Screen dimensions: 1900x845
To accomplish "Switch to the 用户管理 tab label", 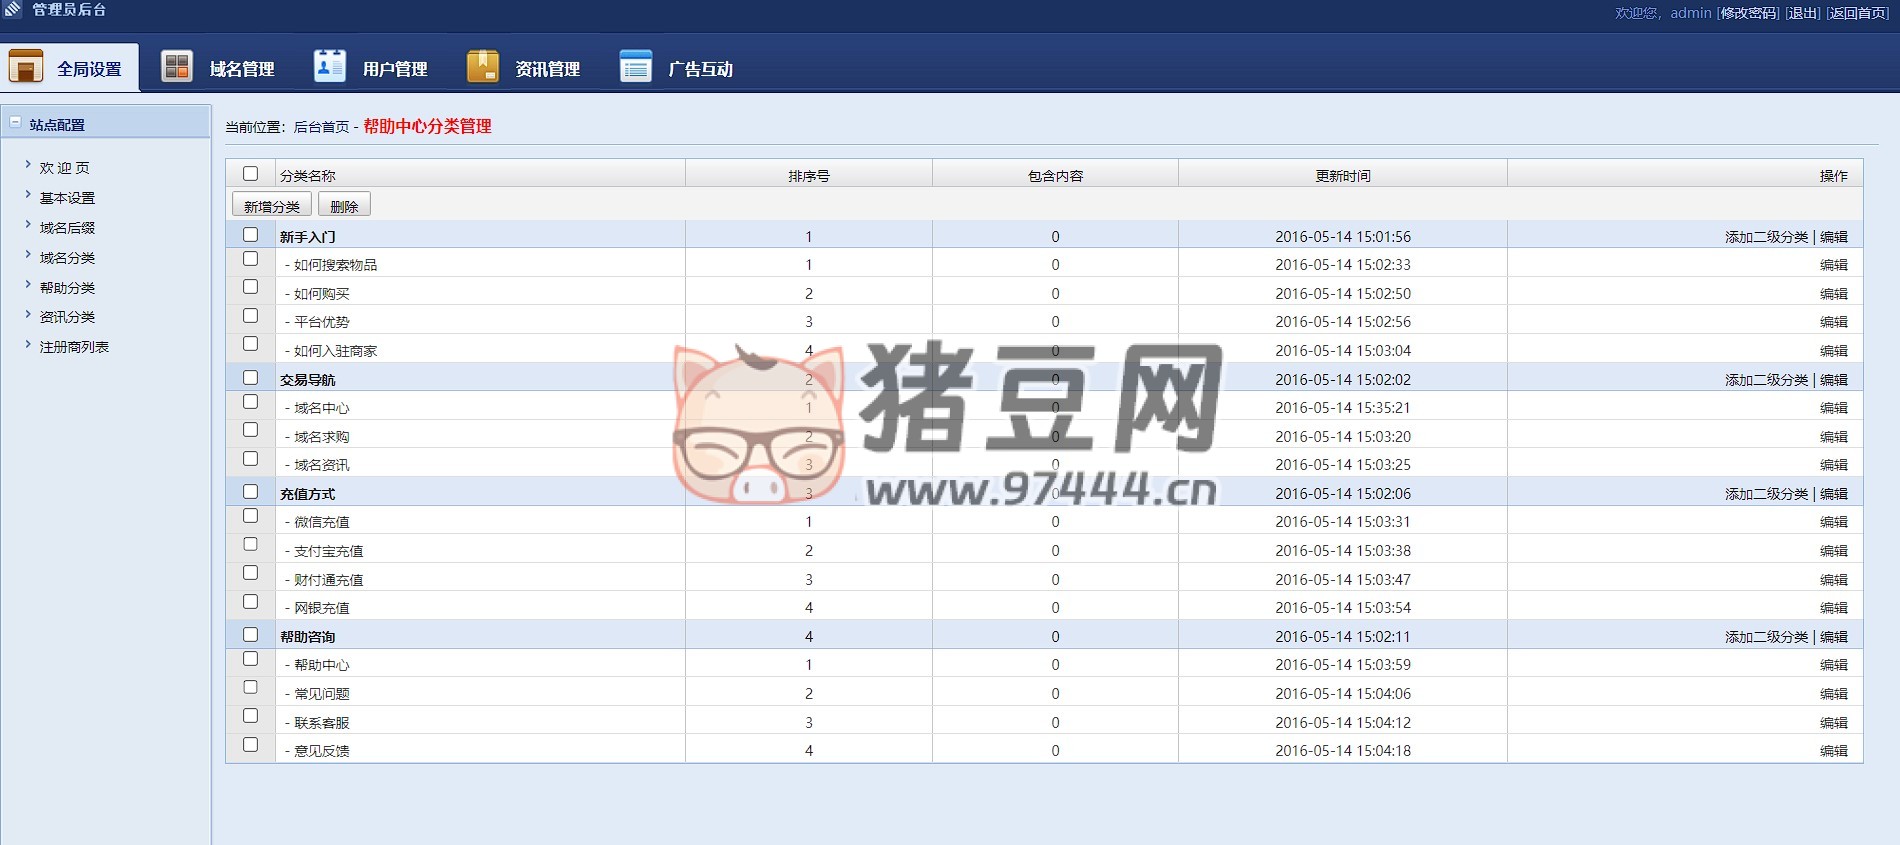I will pyautogui.click(x=394, y=69).
